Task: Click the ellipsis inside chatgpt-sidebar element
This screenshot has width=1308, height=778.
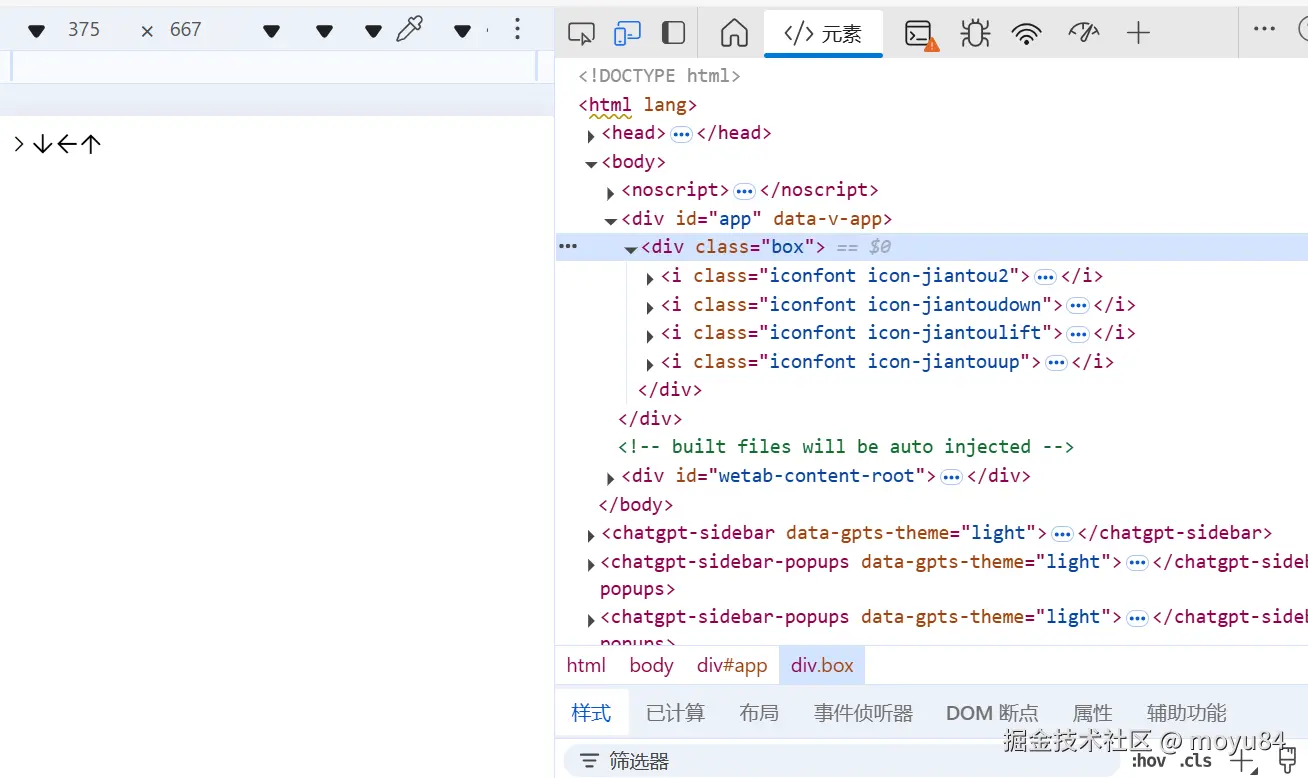Action: pos(1062,534)
